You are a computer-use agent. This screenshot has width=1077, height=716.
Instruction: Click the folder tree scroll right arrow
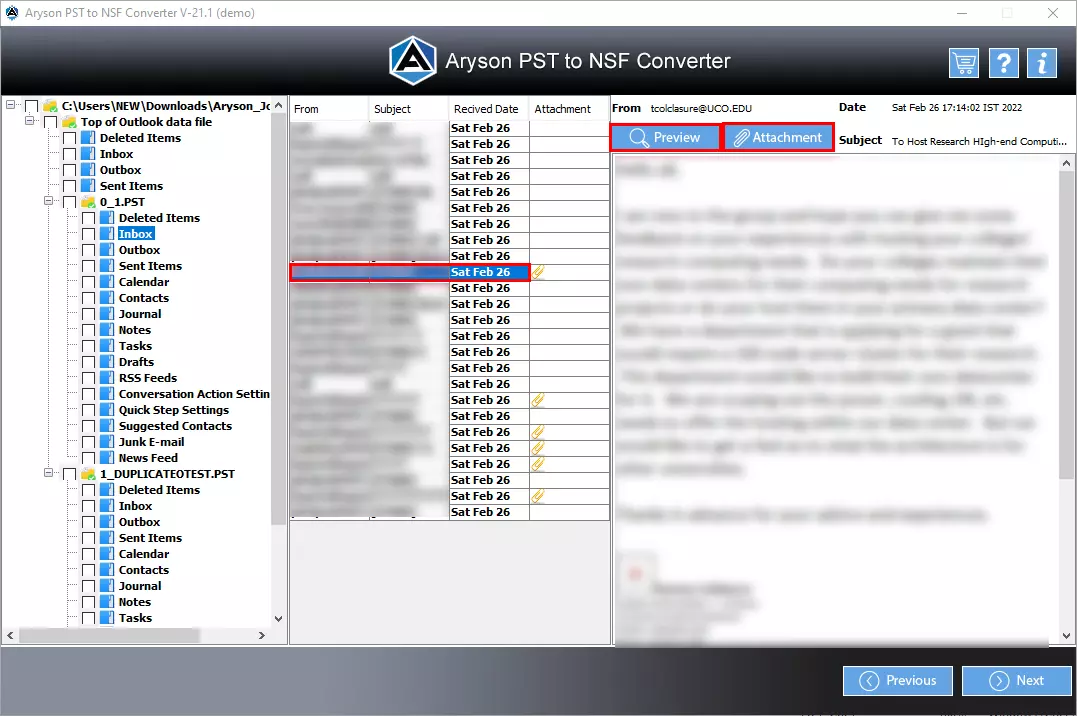(261, 636)
